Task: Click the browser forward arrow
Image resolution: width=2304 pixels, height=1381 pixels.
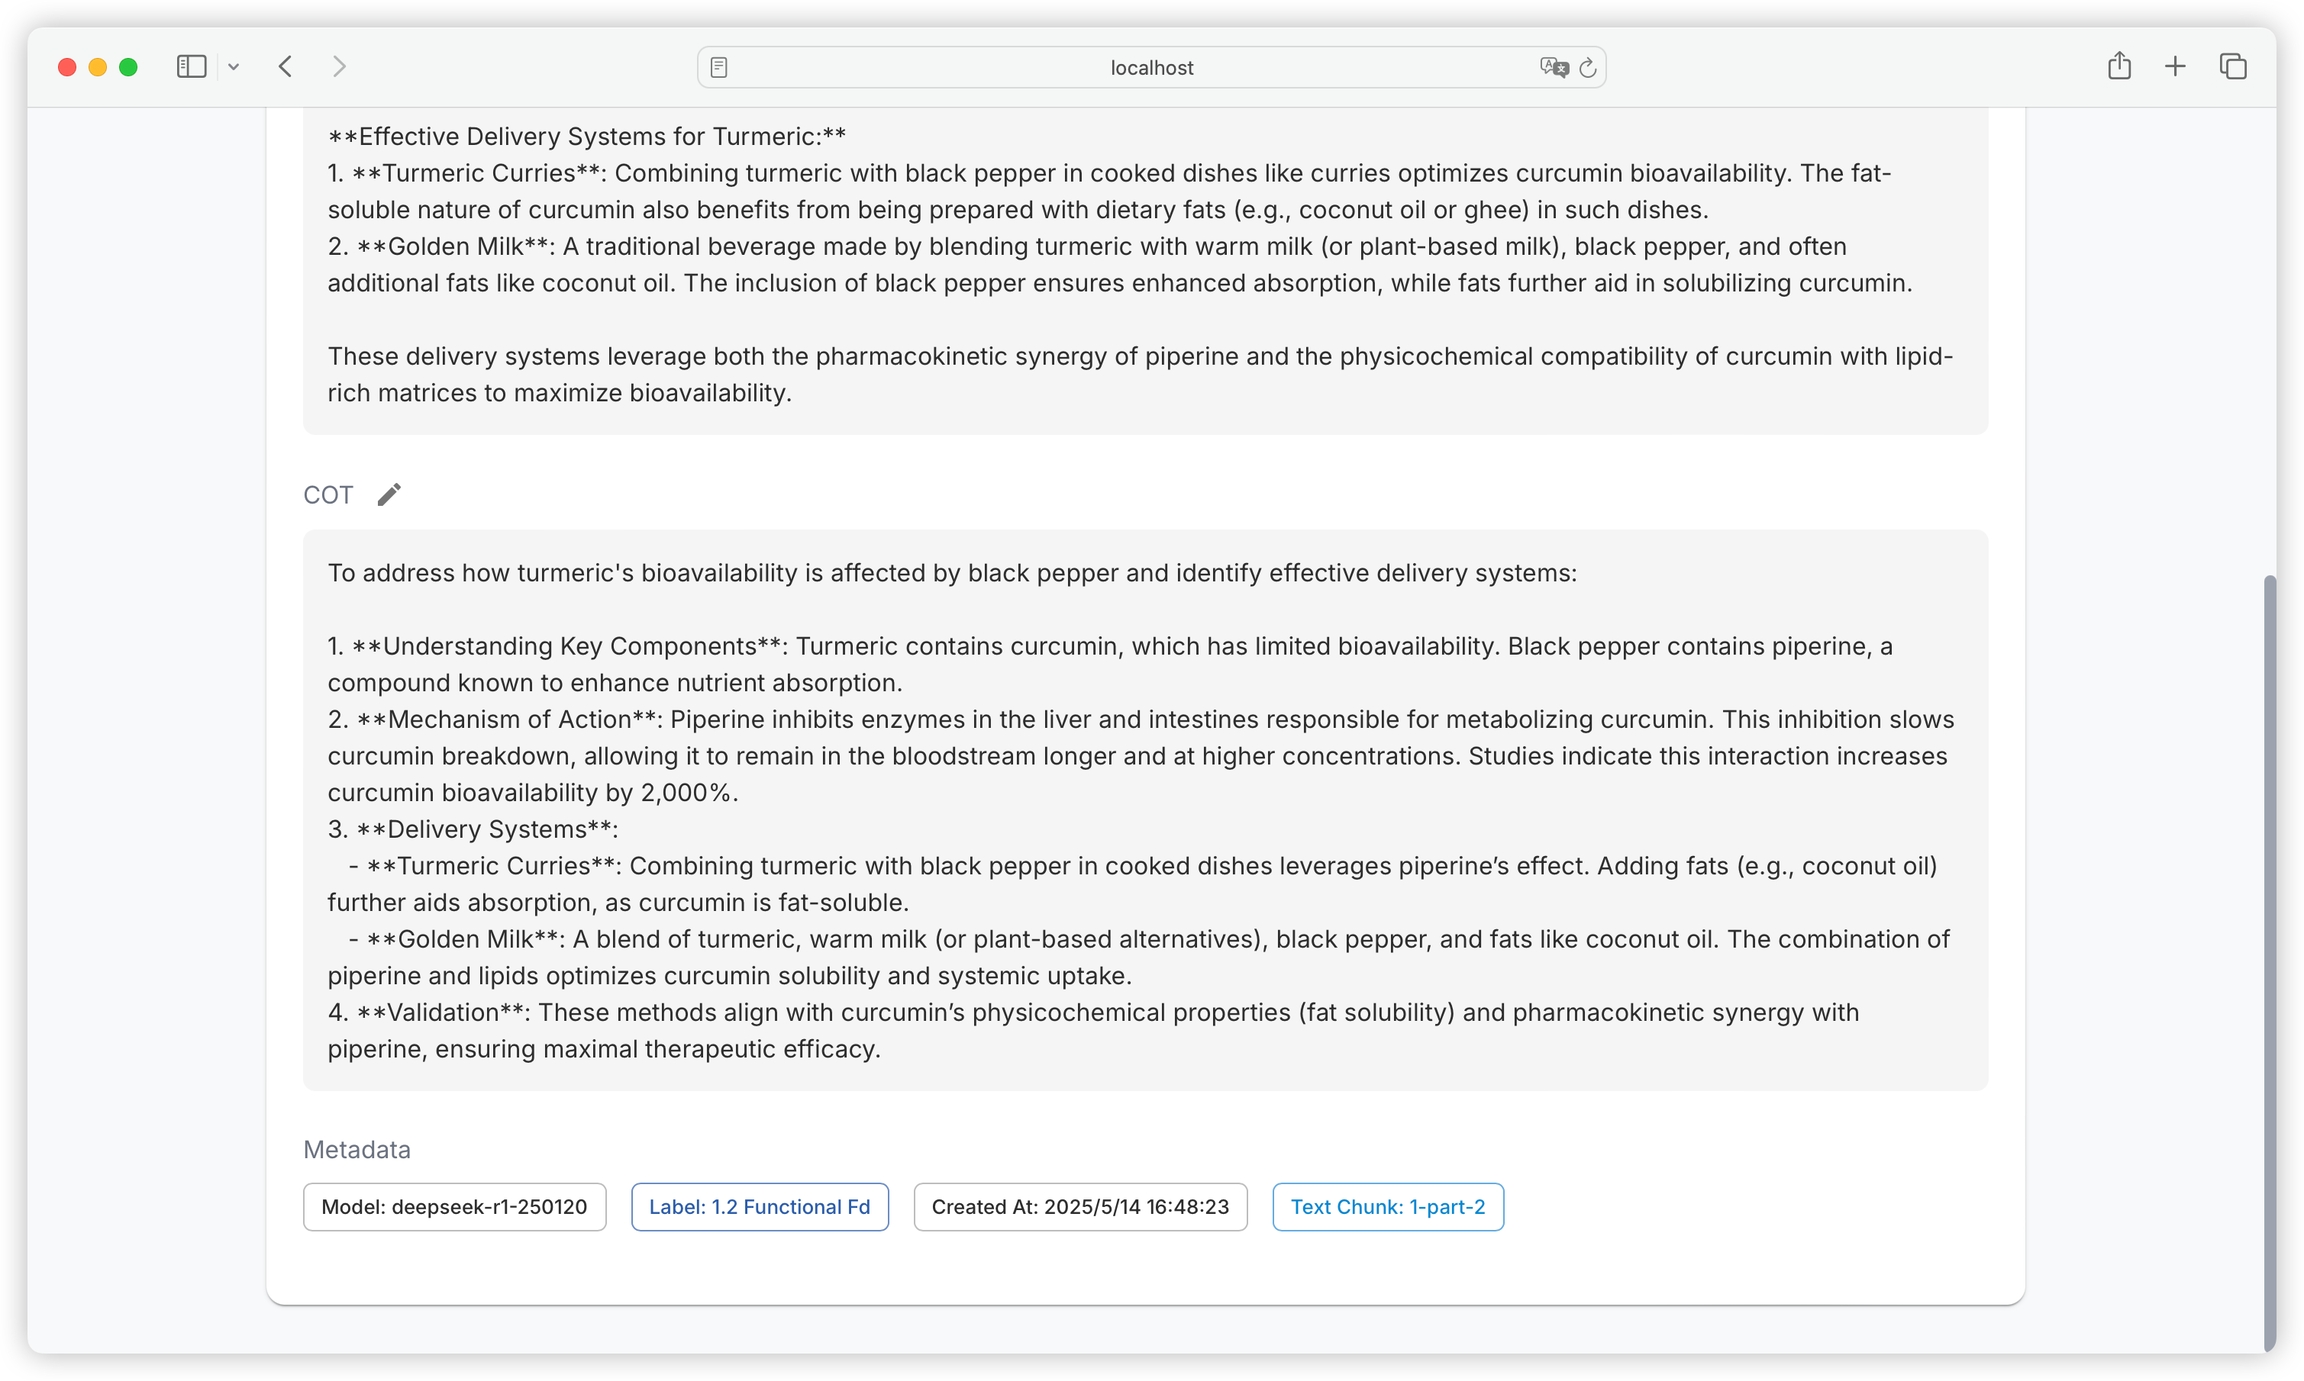Action: [x=339, y=67]
